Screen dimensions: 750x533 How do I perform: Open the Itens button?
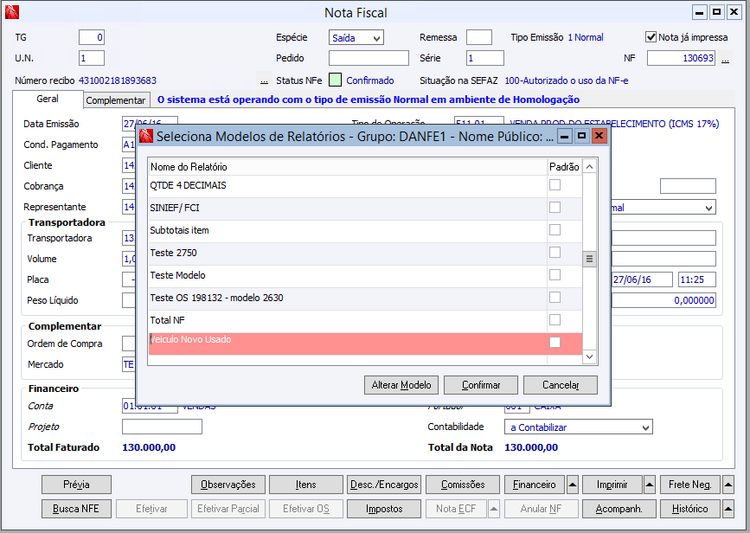(306, 485)
